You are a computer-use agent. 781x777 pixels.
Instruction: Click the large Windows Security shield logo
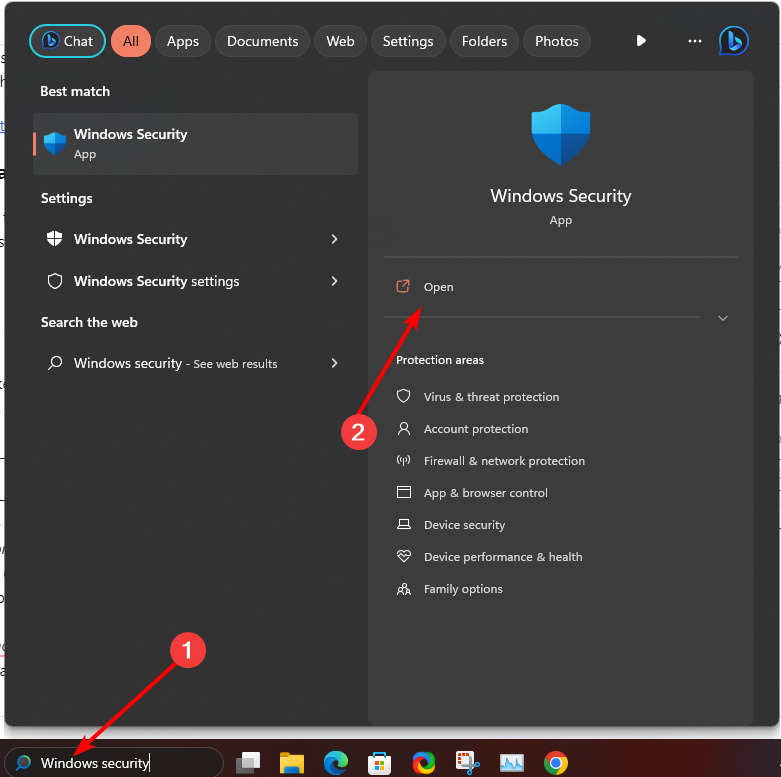click(x=561, y=134)
